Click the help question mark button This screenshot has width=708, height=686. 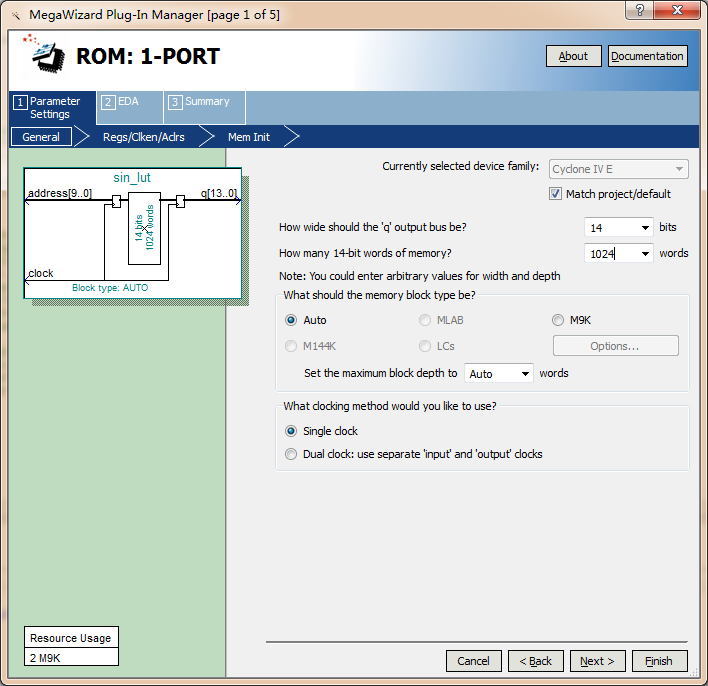(x=639, y=10)
